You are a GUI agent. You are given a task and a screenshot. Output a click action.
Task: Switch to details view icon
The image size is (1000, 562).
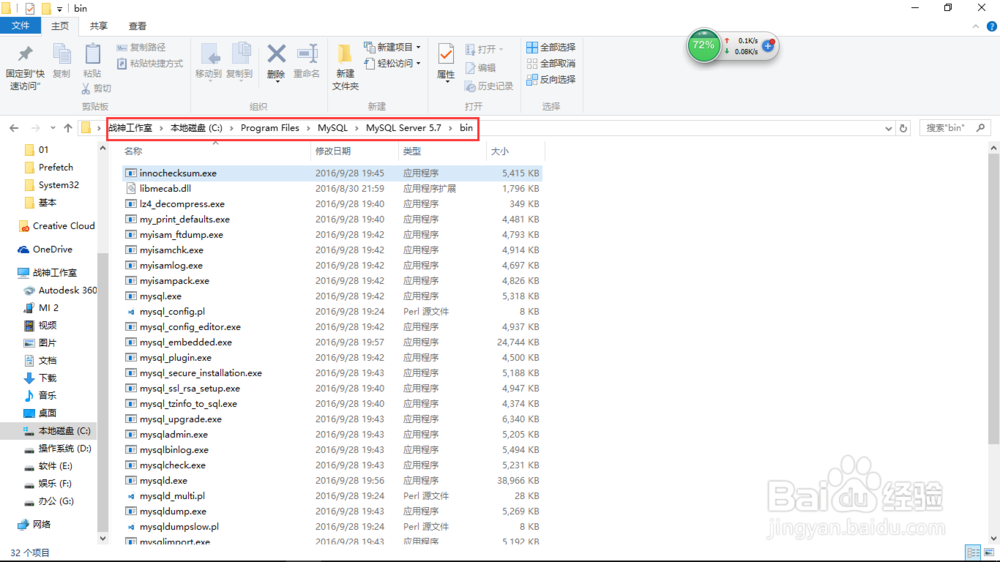tap(973, 552)
